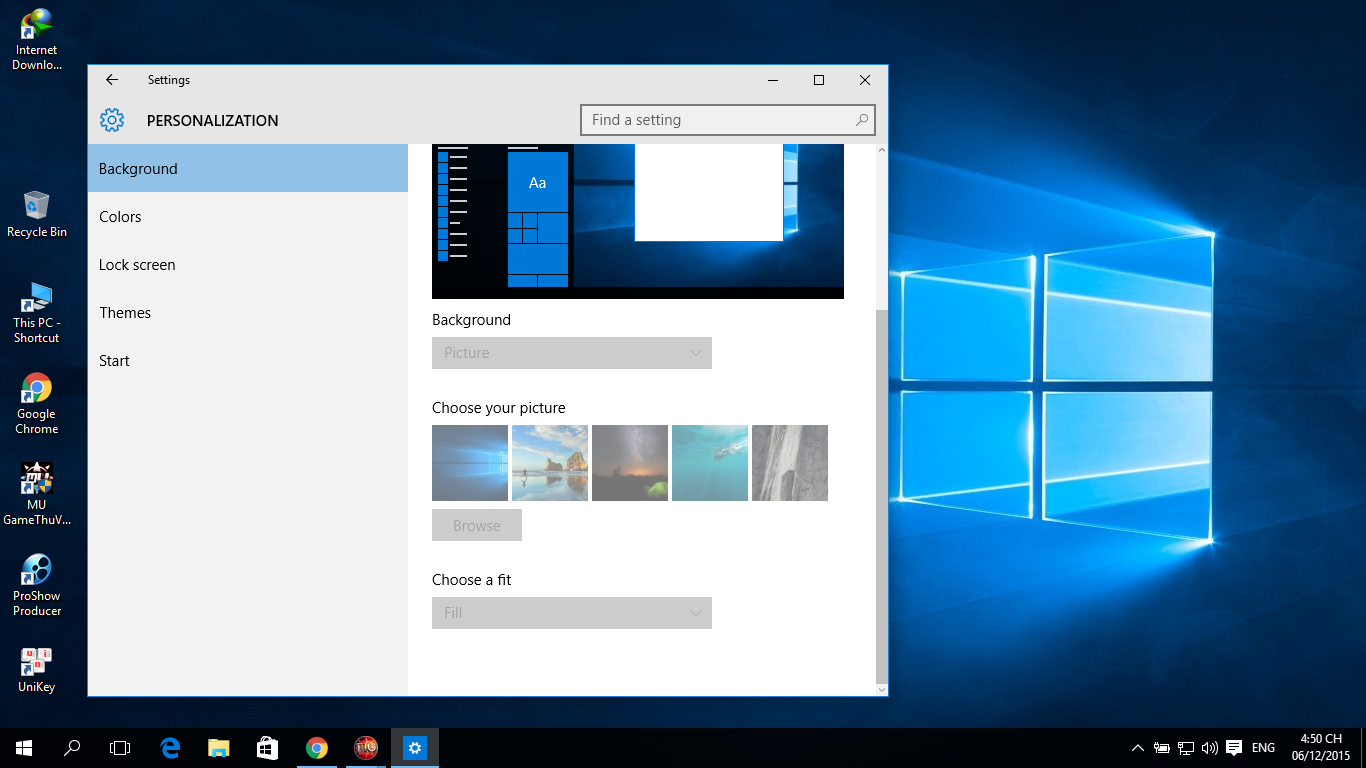Viewport: 1366px width, 768px height.
Task: Click the search magnifier in Find a setting
Action: point(862,120)
